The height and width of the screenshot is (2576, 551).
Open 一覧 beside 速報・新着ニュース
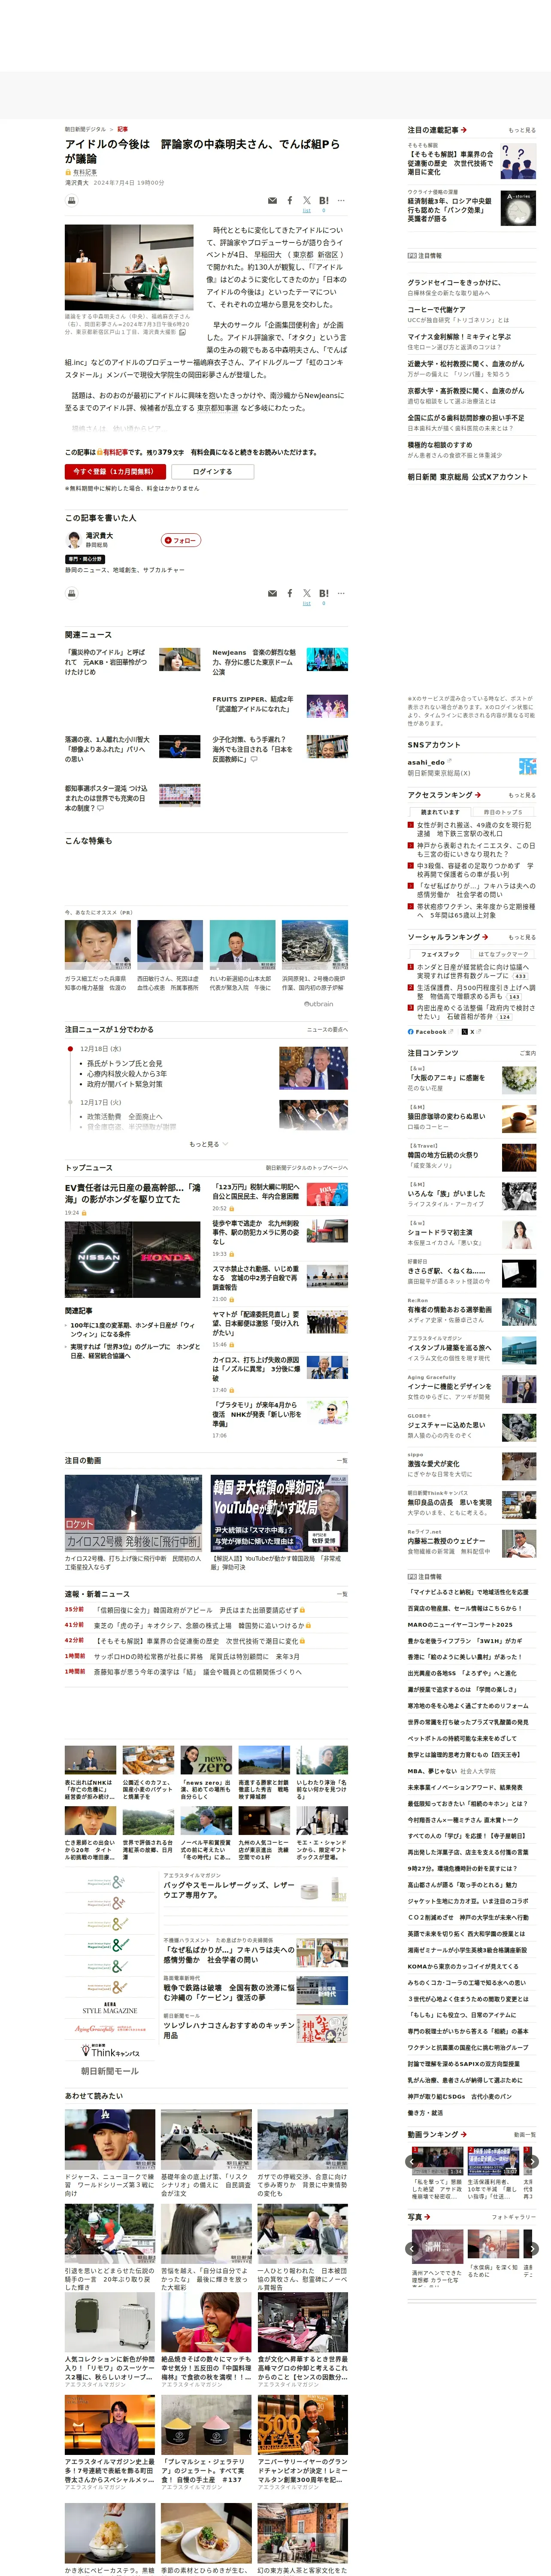point(342,1594)
